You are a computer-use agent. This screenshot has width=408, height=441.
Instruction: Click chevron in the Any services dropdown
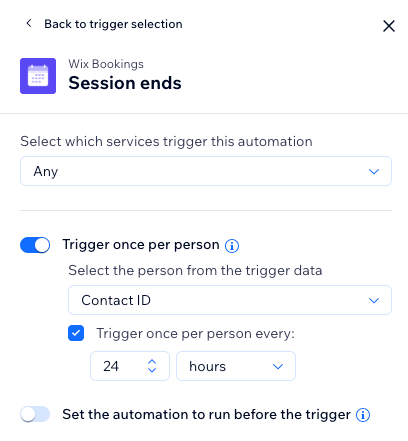coord(374,171)
